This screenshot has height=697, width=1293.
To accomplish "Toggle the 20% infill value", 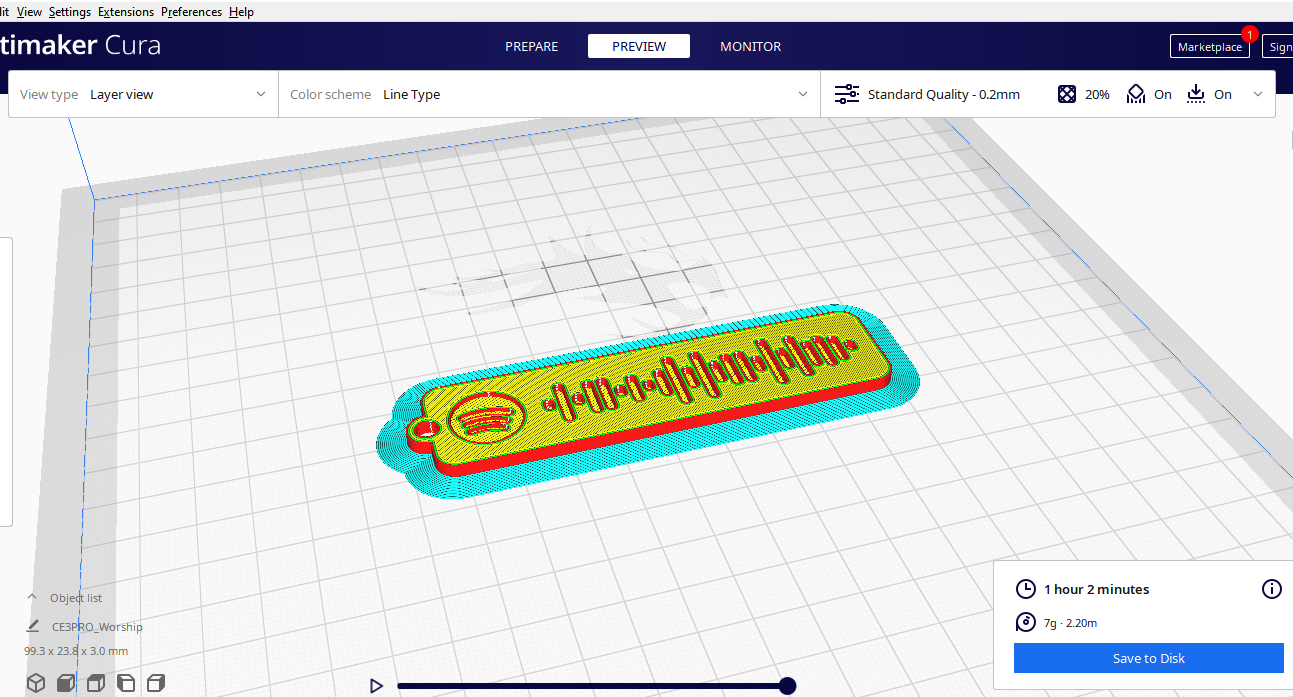I will pos(1097,93).
